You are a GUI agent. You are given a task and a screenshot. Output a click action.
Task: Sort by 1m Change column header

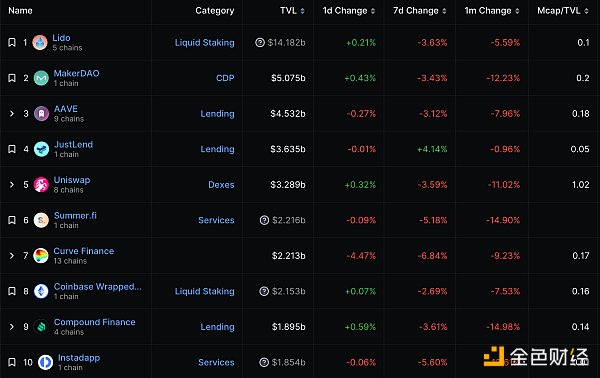(492, 11)
